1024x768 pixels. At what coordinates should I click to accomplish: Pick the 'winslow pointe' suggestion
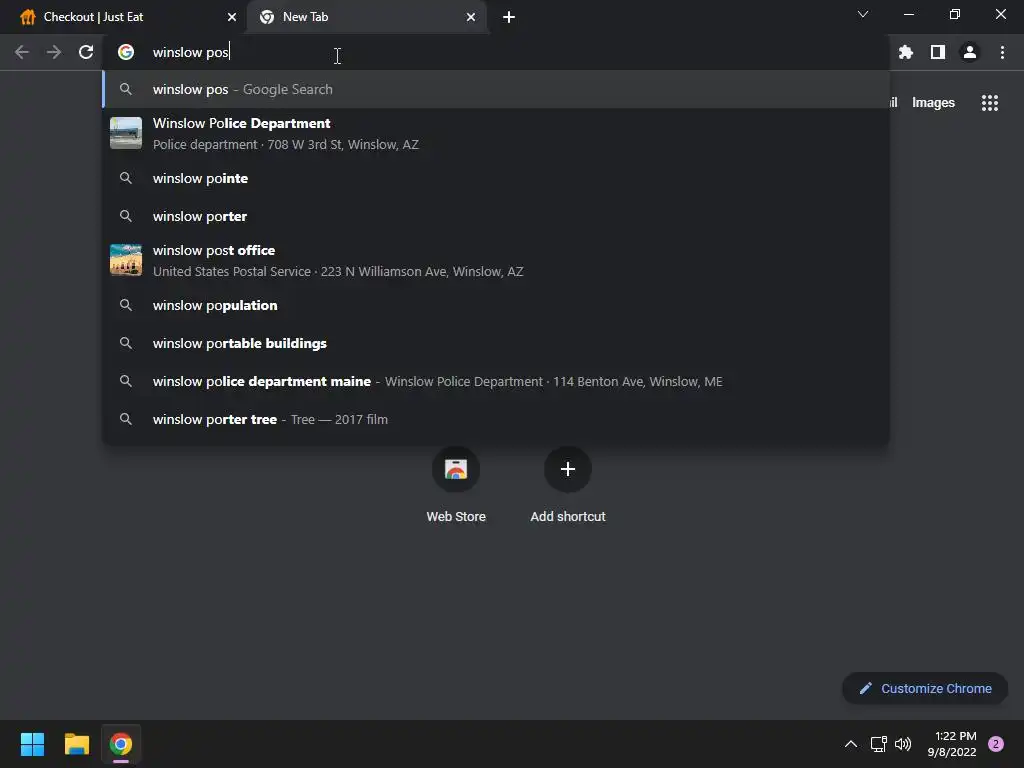click(496, 178)
